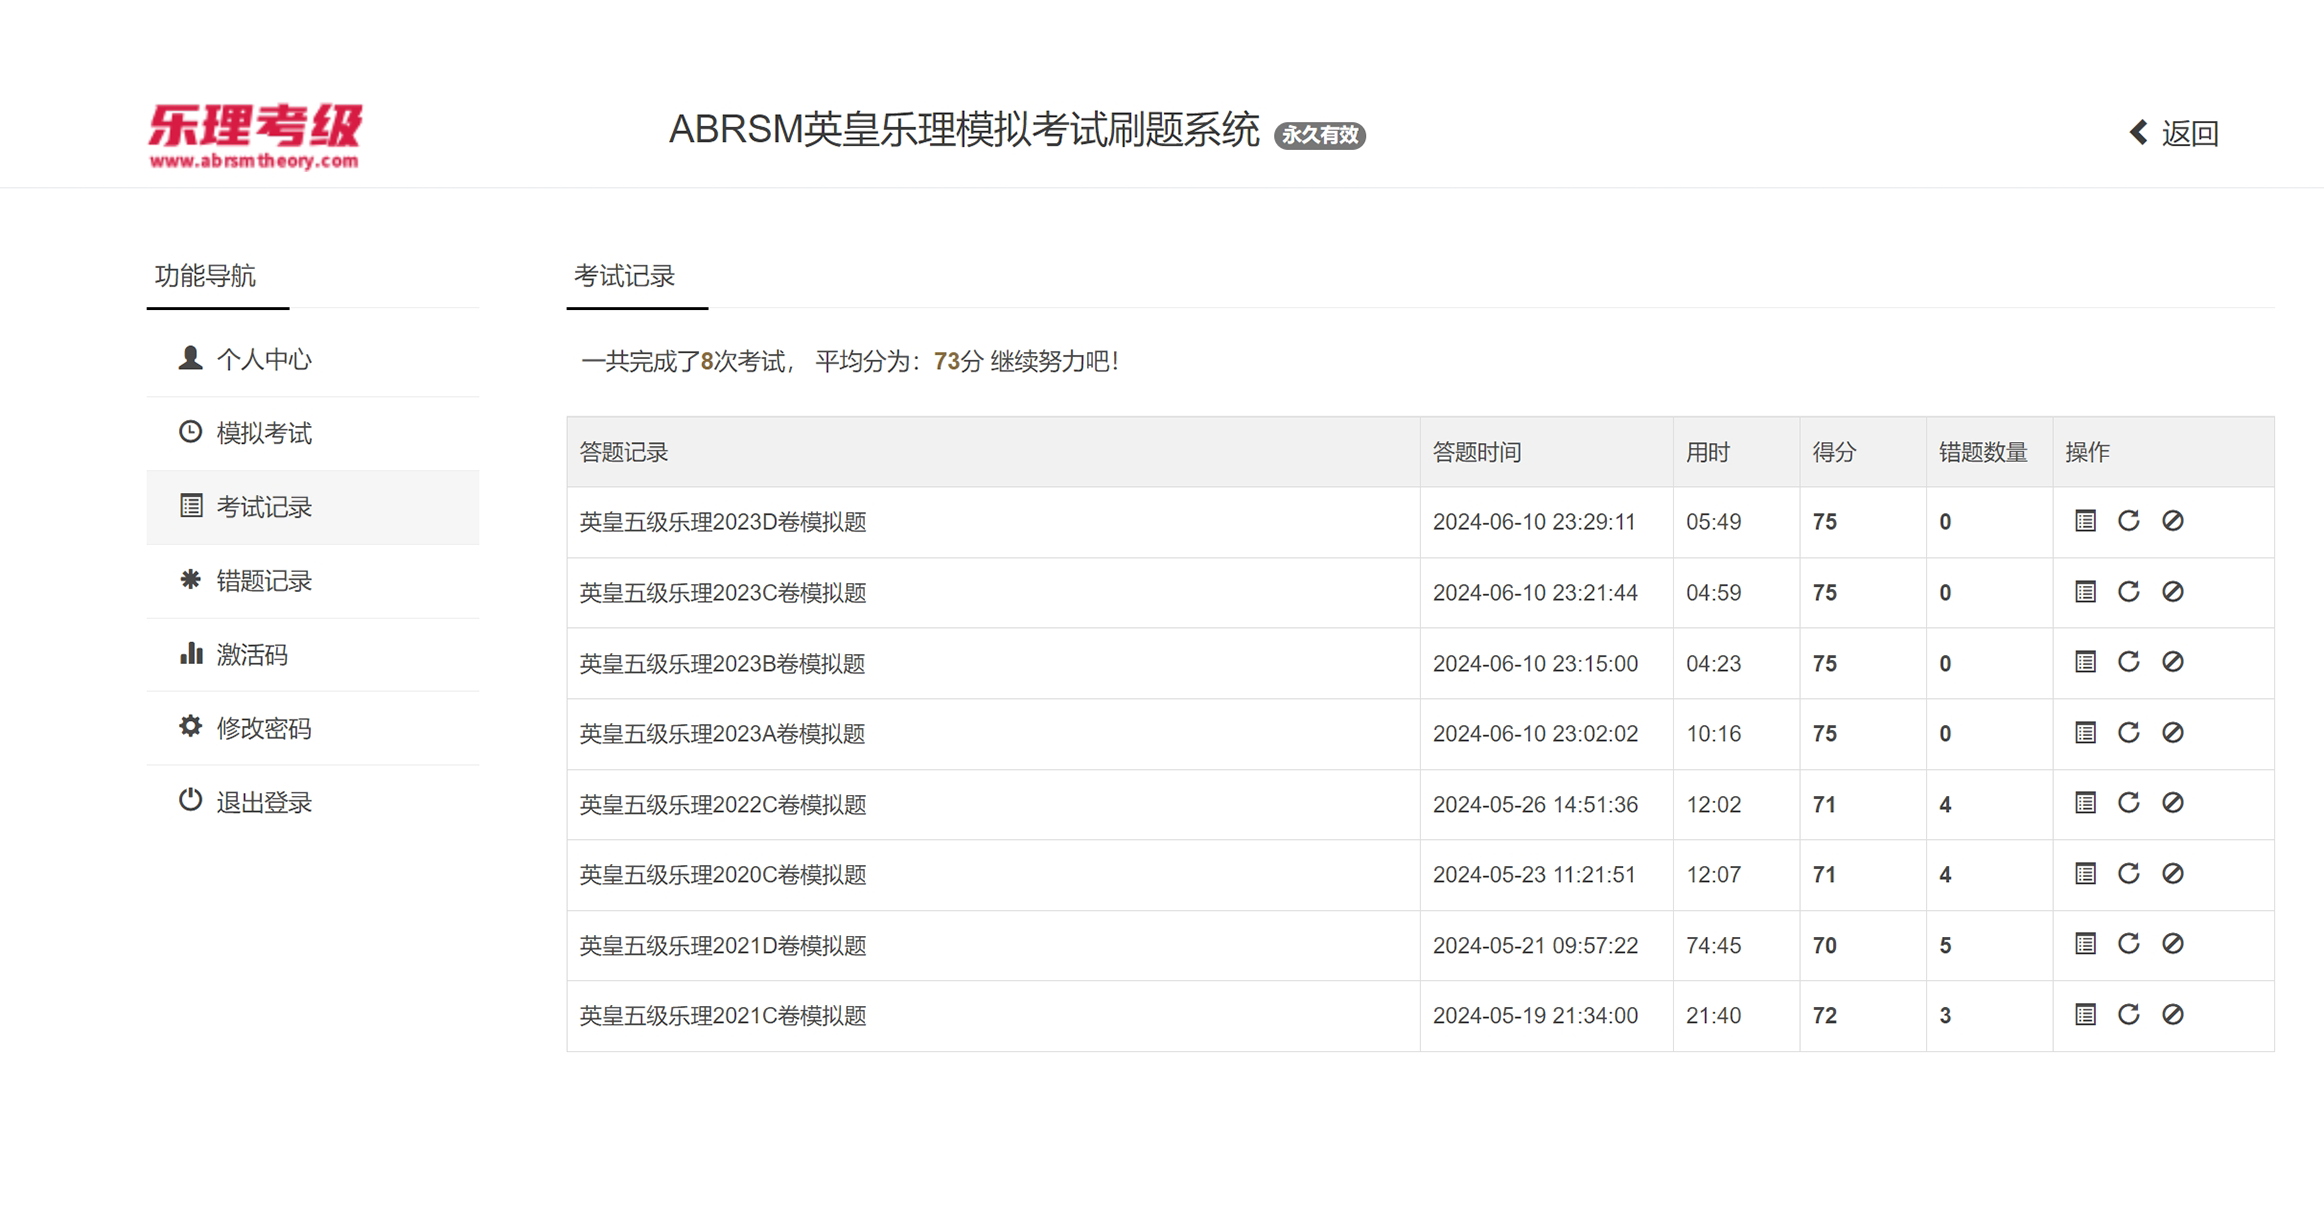This screenshot has height=1226, width=2324.
Task: Click the circle-slash icon for the 2023B卷 record
Action: tap(2173, 662)
